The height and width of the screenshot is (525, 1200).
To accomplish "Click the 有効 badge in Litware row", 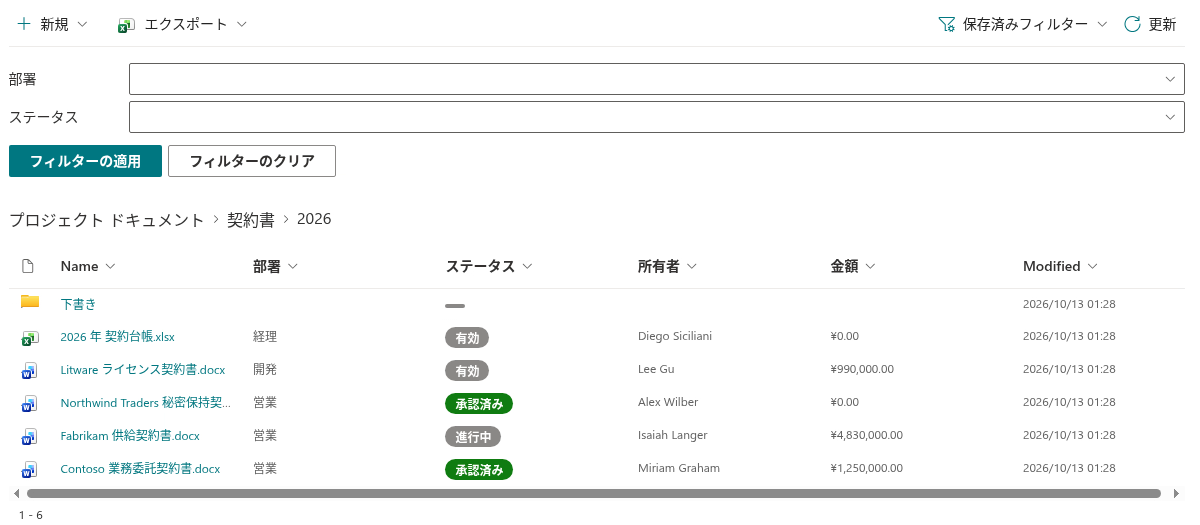I will pyautogui.click(x=467, y=371).
